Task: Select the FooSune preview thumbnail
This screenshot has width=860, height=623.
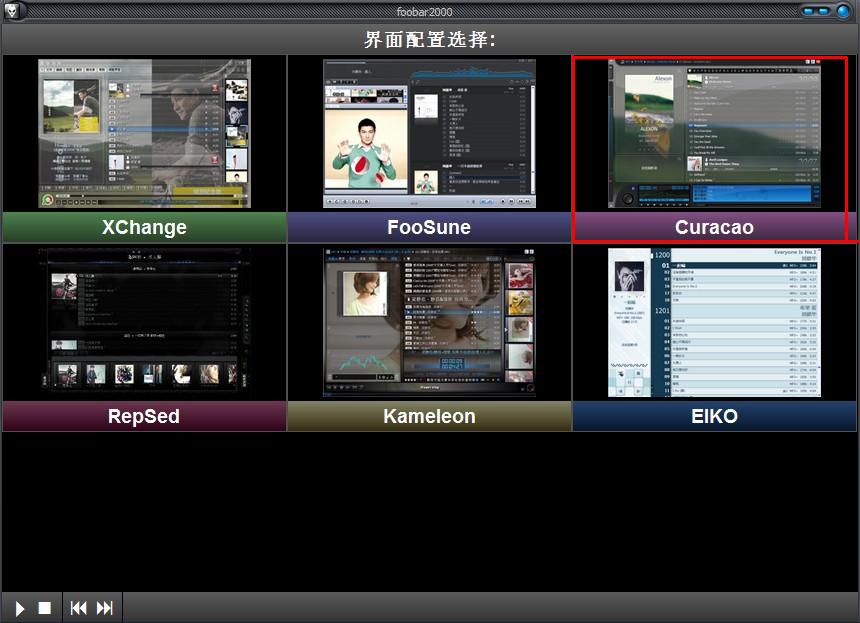Action: [429, 133]
